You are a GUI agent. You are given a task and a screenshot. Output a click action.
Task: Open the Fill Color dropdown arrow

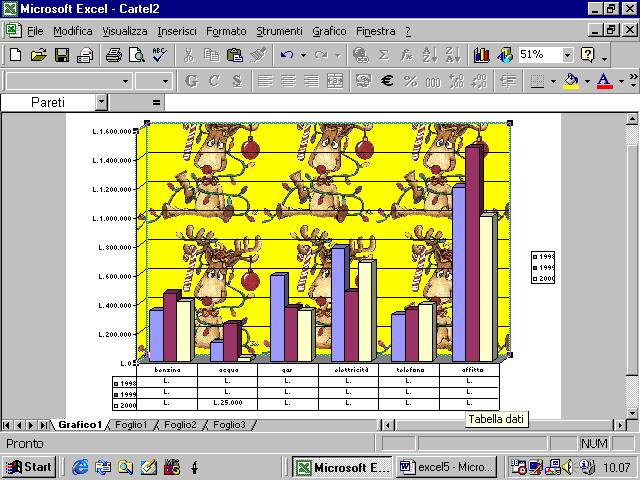pos(587,81)
